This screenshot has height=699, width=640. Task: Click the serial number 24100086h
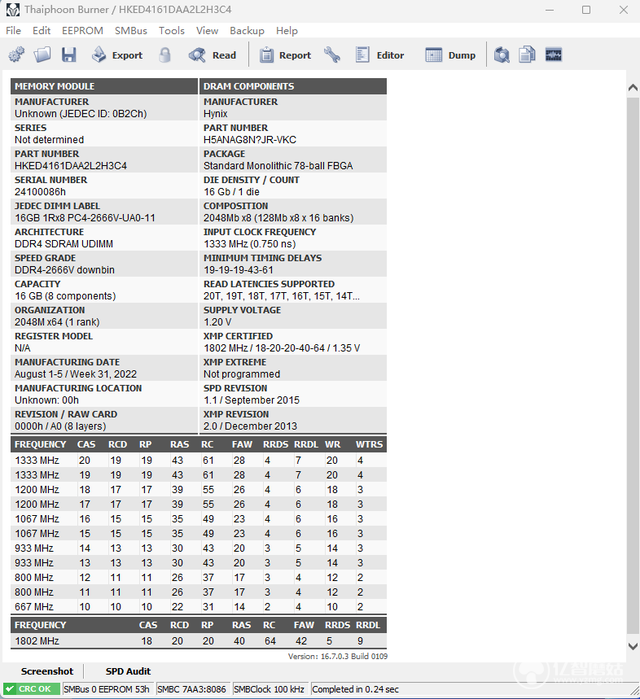pos(40,192)
